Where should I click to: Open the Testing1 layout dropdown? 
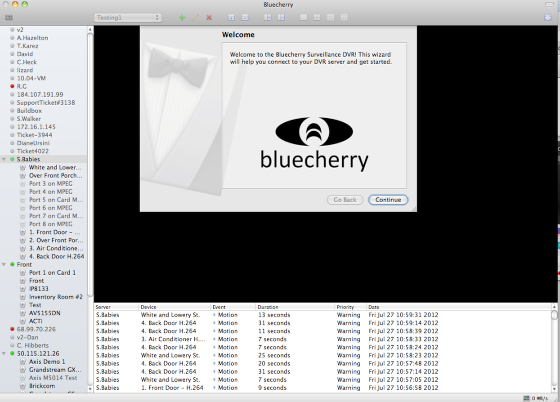pos(128,17)
